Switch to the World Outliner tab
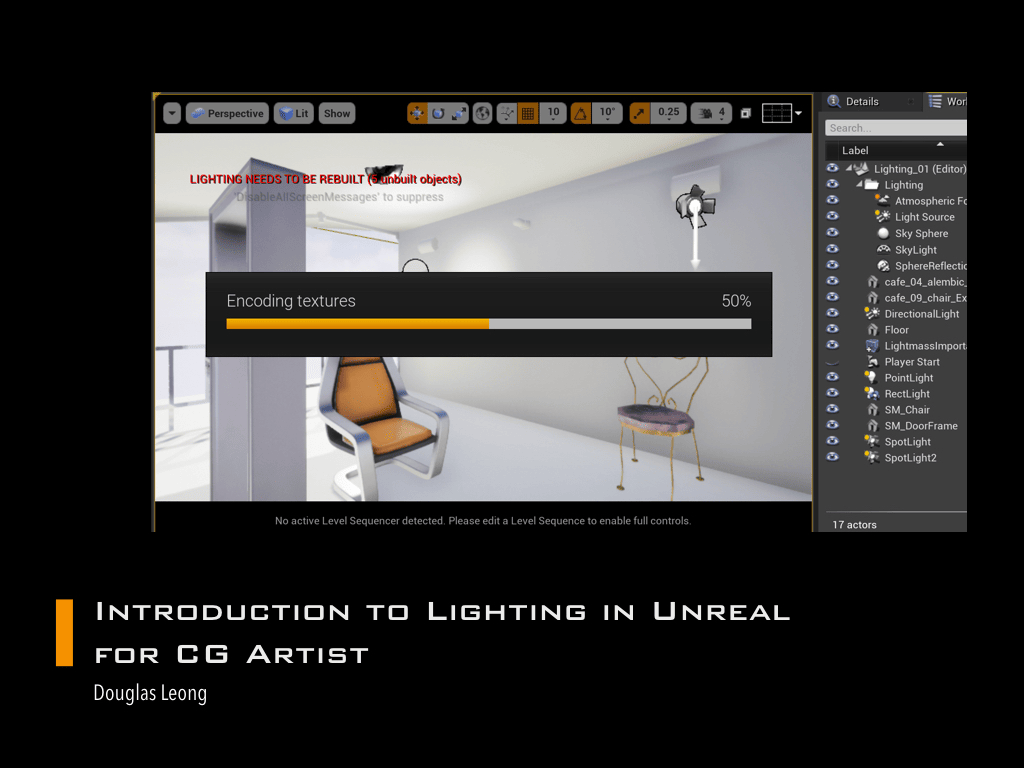The width and height of the screenshot is (1024, 768). pos(946,101)
